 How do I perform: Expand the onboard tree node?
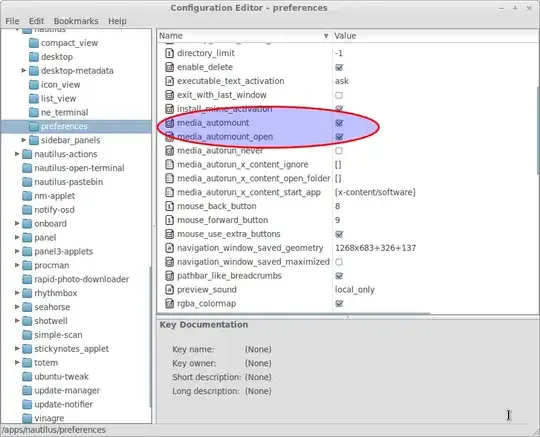tap(17, 223)
